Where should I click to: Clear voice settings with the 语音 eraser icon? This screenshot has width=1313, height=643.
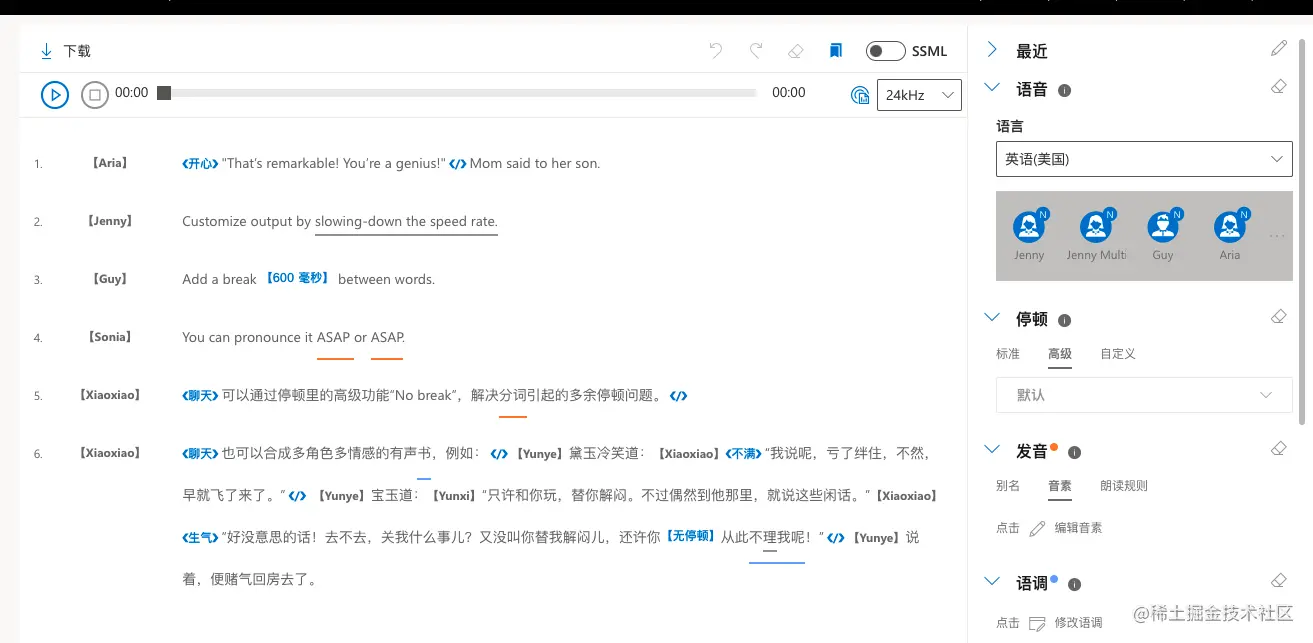(1278, 87)
